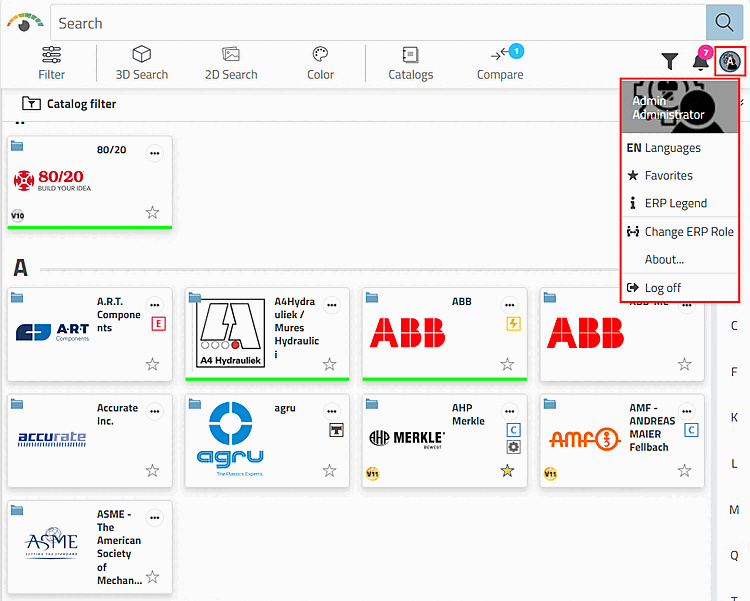The image size is (750, 601).
Task: Open Color search
Action: pyautogui.click(x=320, y=63)
